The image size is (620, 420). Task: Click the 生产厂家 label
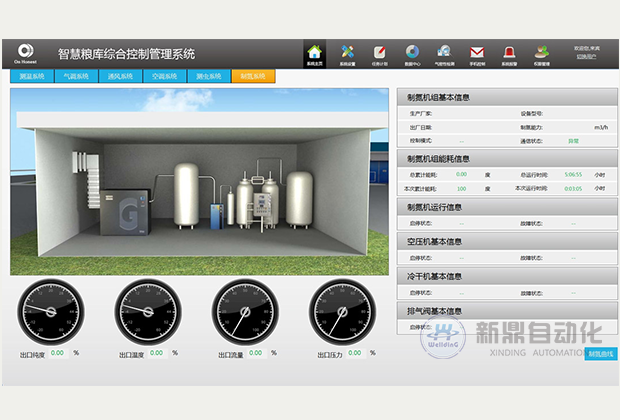click(421, 114)
